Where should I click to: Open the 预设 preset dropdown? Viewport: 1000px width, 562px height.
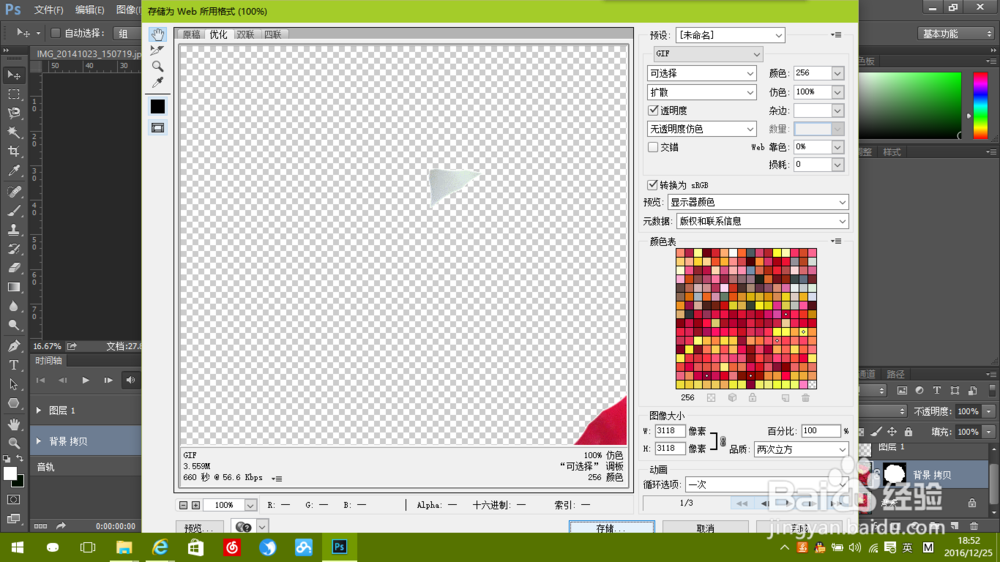click(x=730, y=35)
